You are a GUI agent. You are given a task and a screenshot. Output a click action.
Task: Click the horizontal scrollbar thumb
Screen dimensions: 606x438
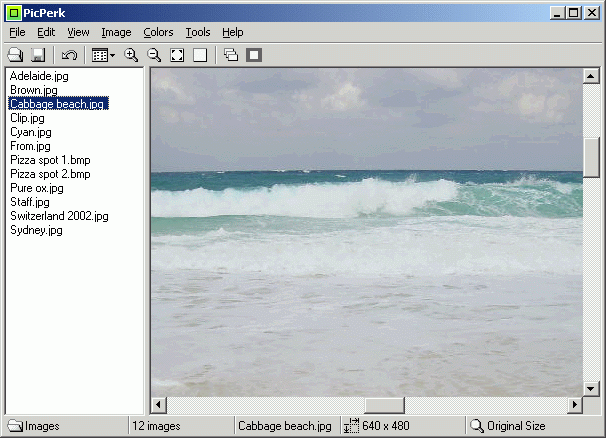(x=384, y=405)
